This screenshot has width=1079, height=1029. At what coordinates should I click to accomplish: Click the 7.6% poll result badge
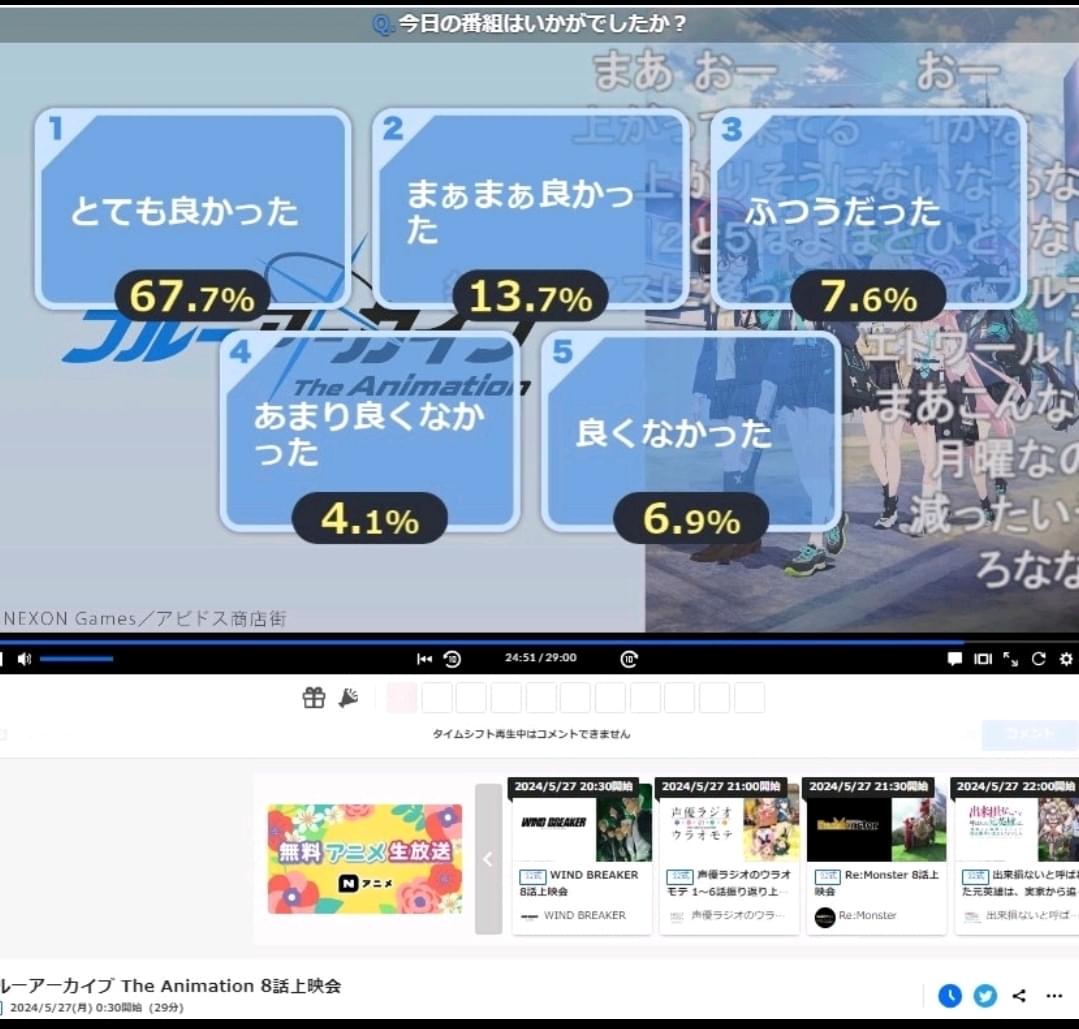(x=868, y=297)
